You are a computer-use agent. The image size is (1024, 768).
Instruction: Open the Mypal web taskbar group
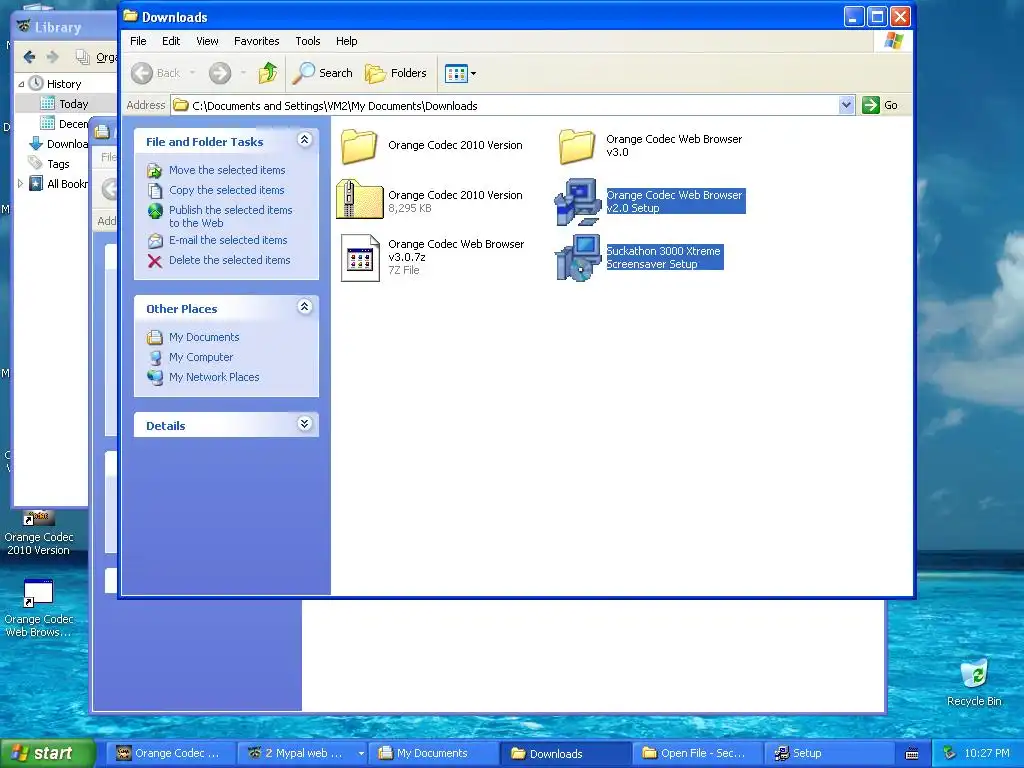coord(302,753)
